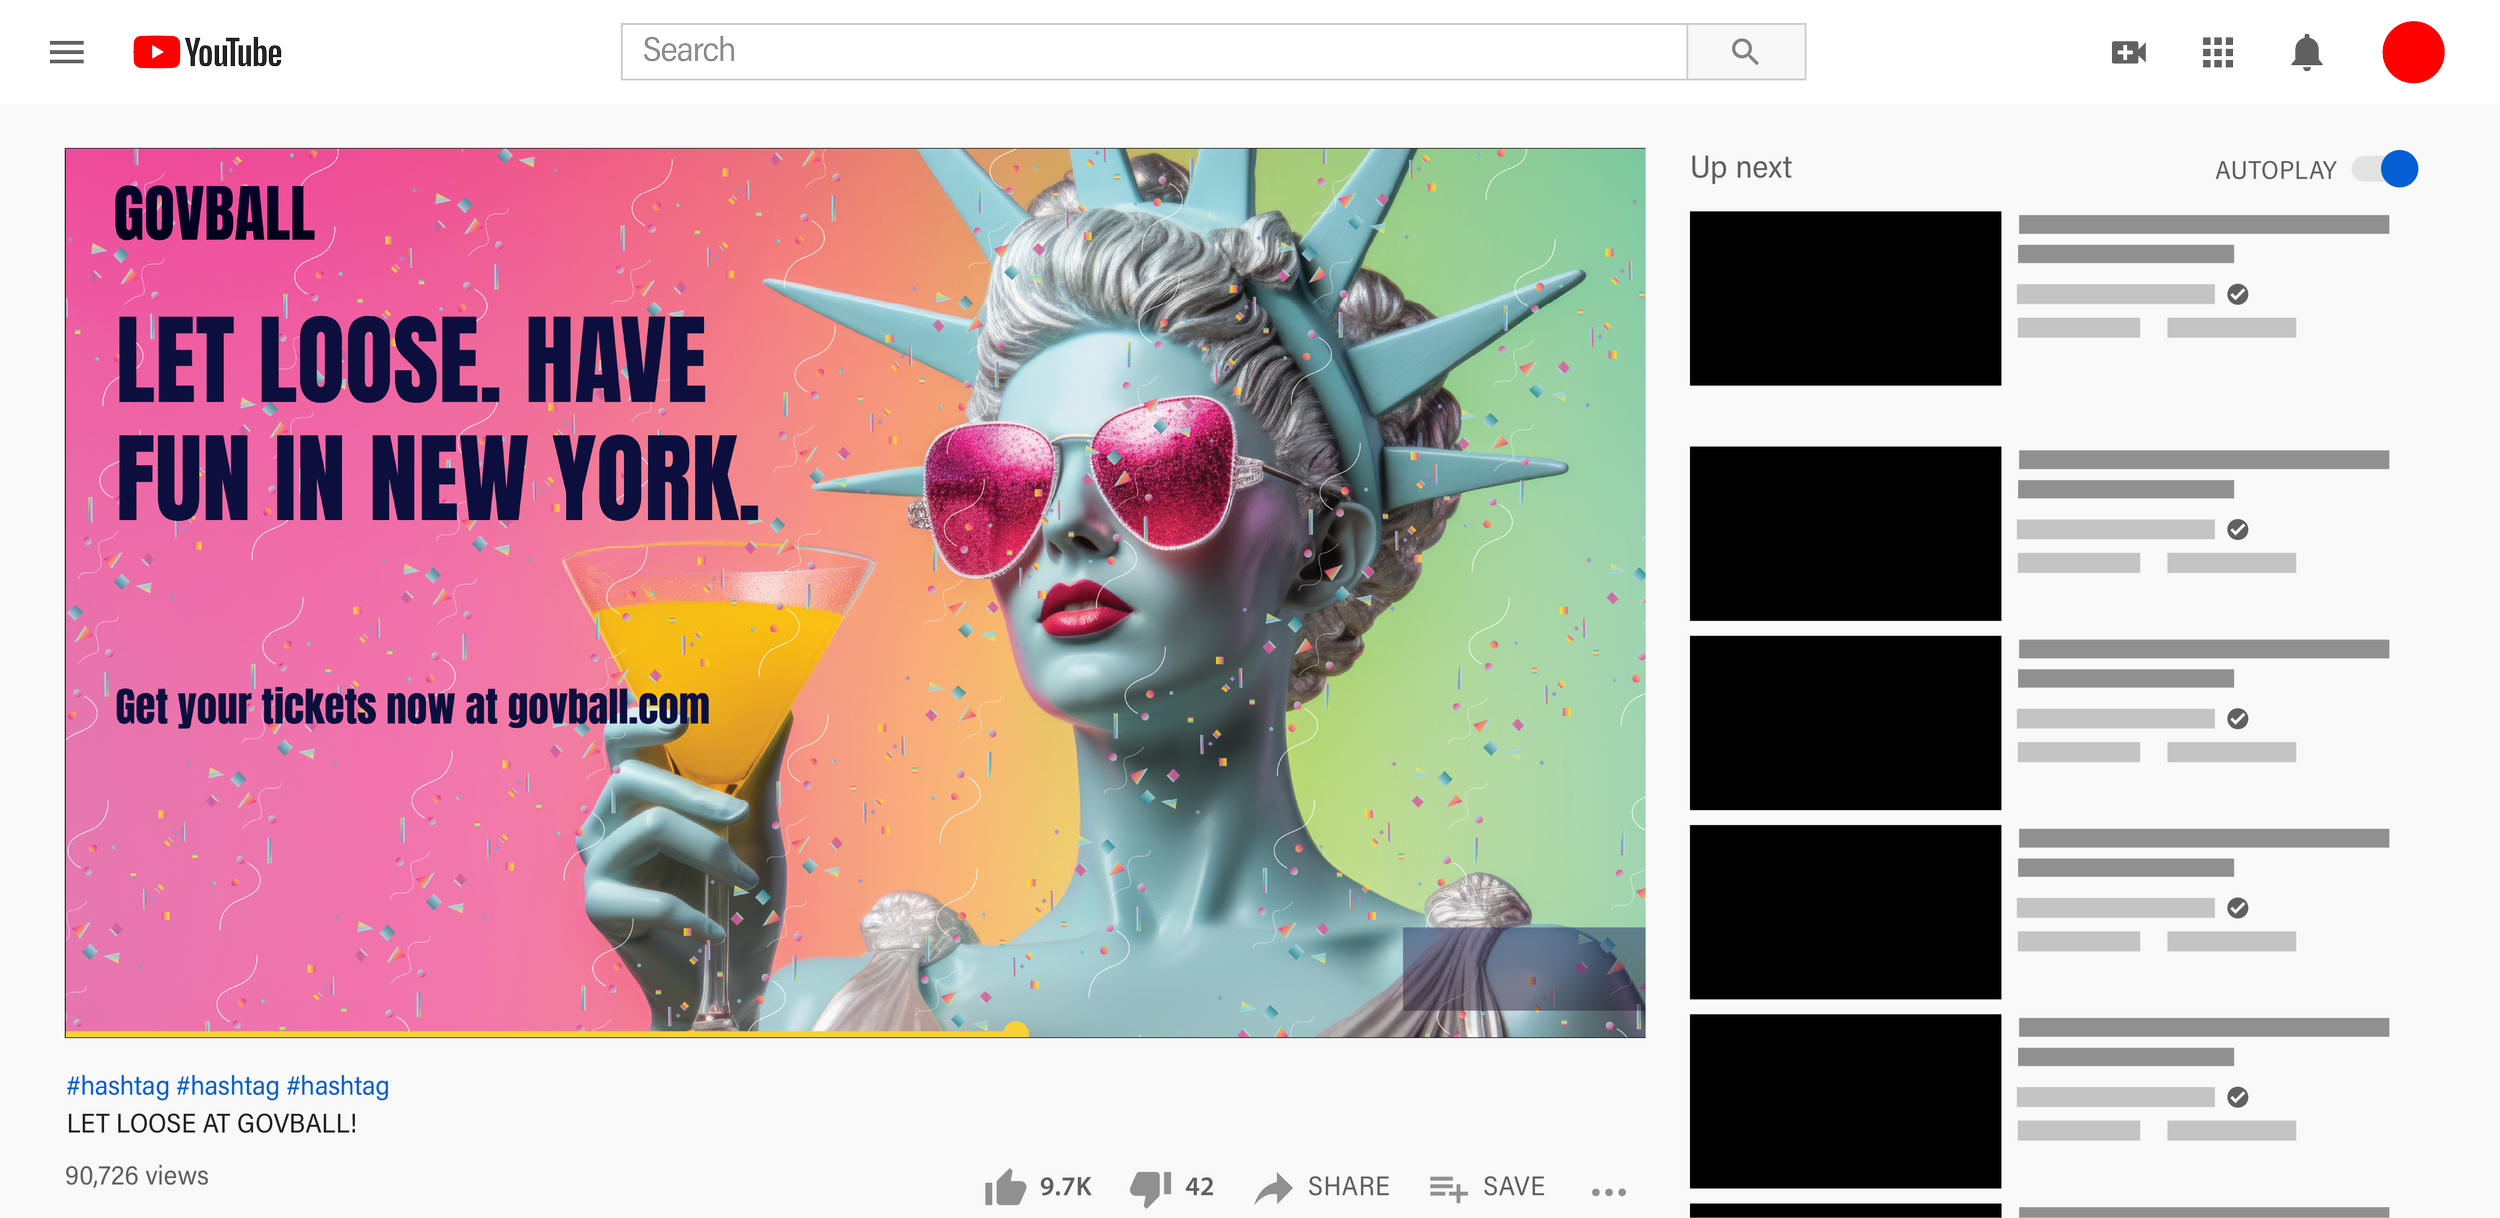Open the third Up next video thumbnail
Image resolution: width=2500 pixels, height=1218 pixels.
[x=1845, y=722]
